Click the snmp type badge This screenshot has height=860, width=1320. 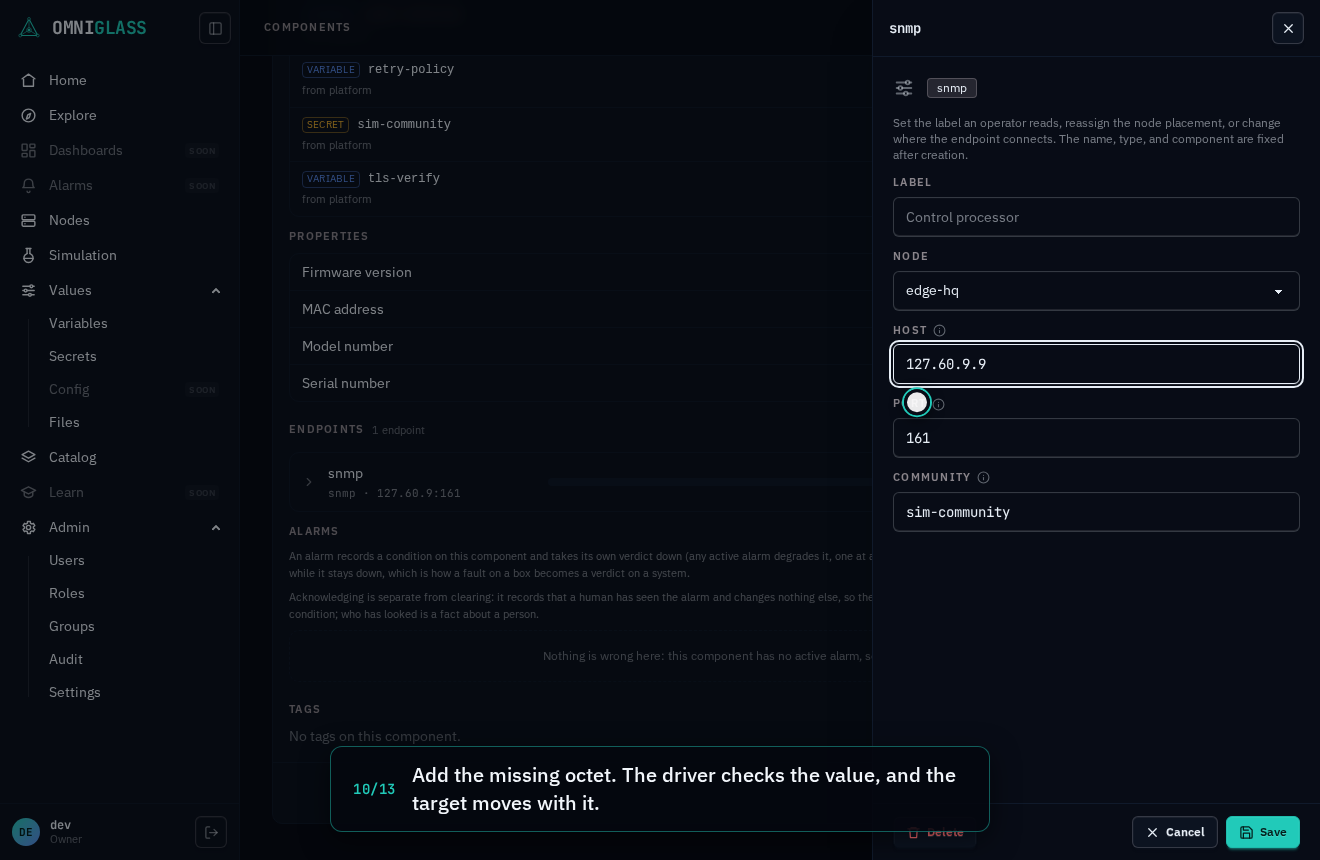coord(952,88)
